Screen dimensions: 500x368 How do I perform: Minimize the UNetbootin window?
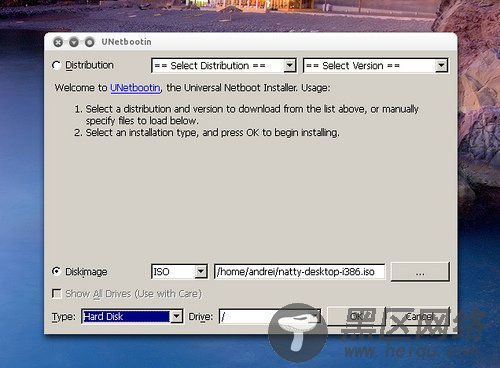pyautogui.click(x=74, y=42)
